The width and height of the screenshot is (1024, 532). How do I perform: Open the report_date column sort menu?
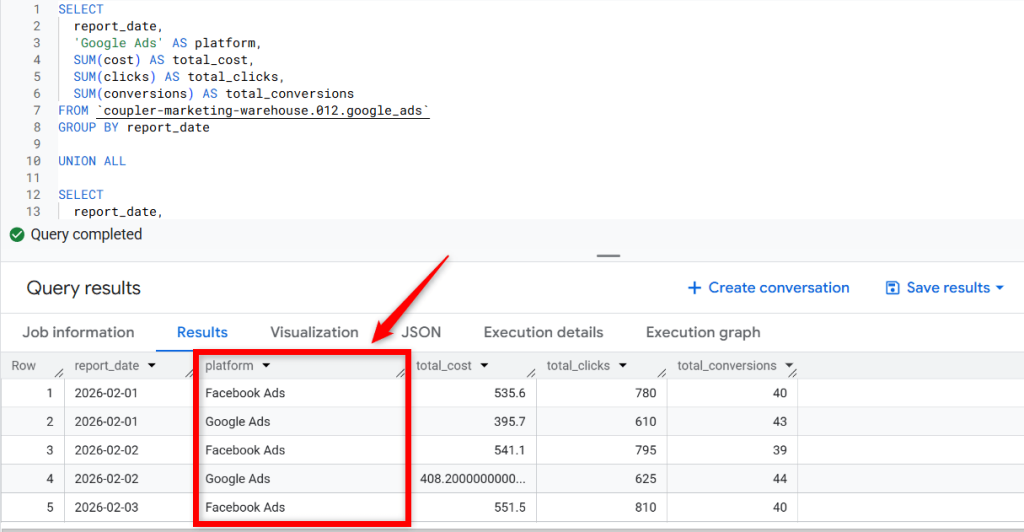[152, 366]
